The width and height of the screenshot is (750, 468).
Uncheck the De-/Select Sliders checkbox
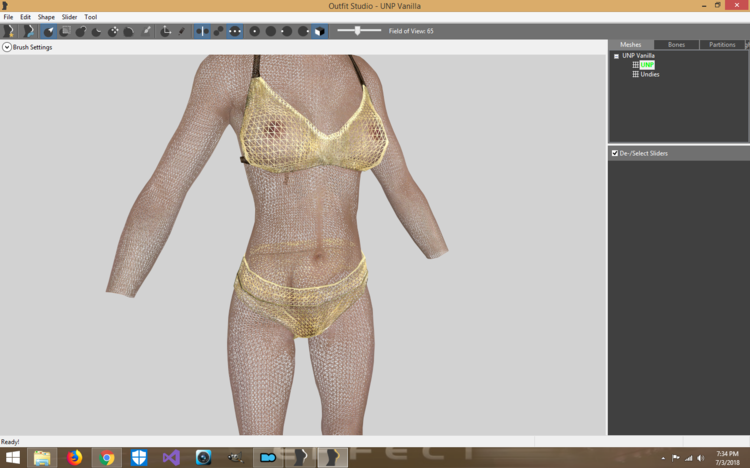coord(615,153)
